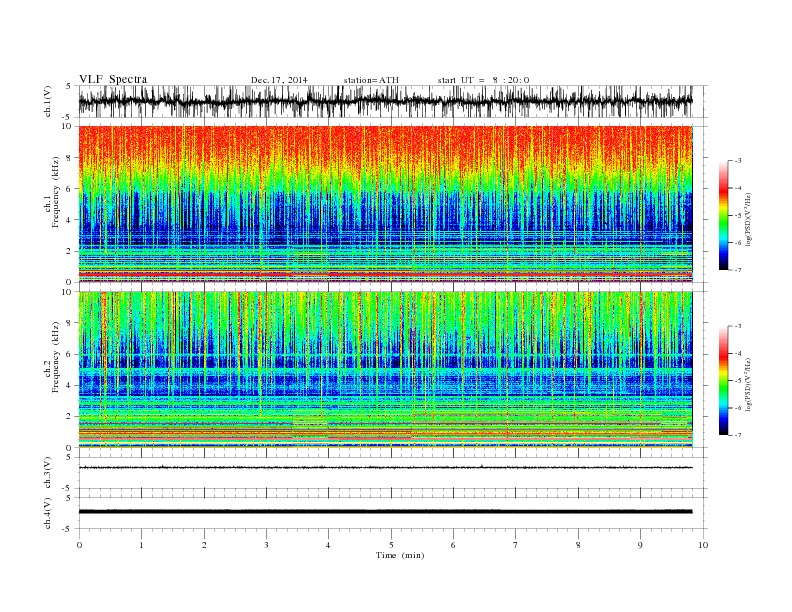Click the "ch.1(V)" waveform axis label
Viewport: 792px width, 612px height.
tap(48, 101)
